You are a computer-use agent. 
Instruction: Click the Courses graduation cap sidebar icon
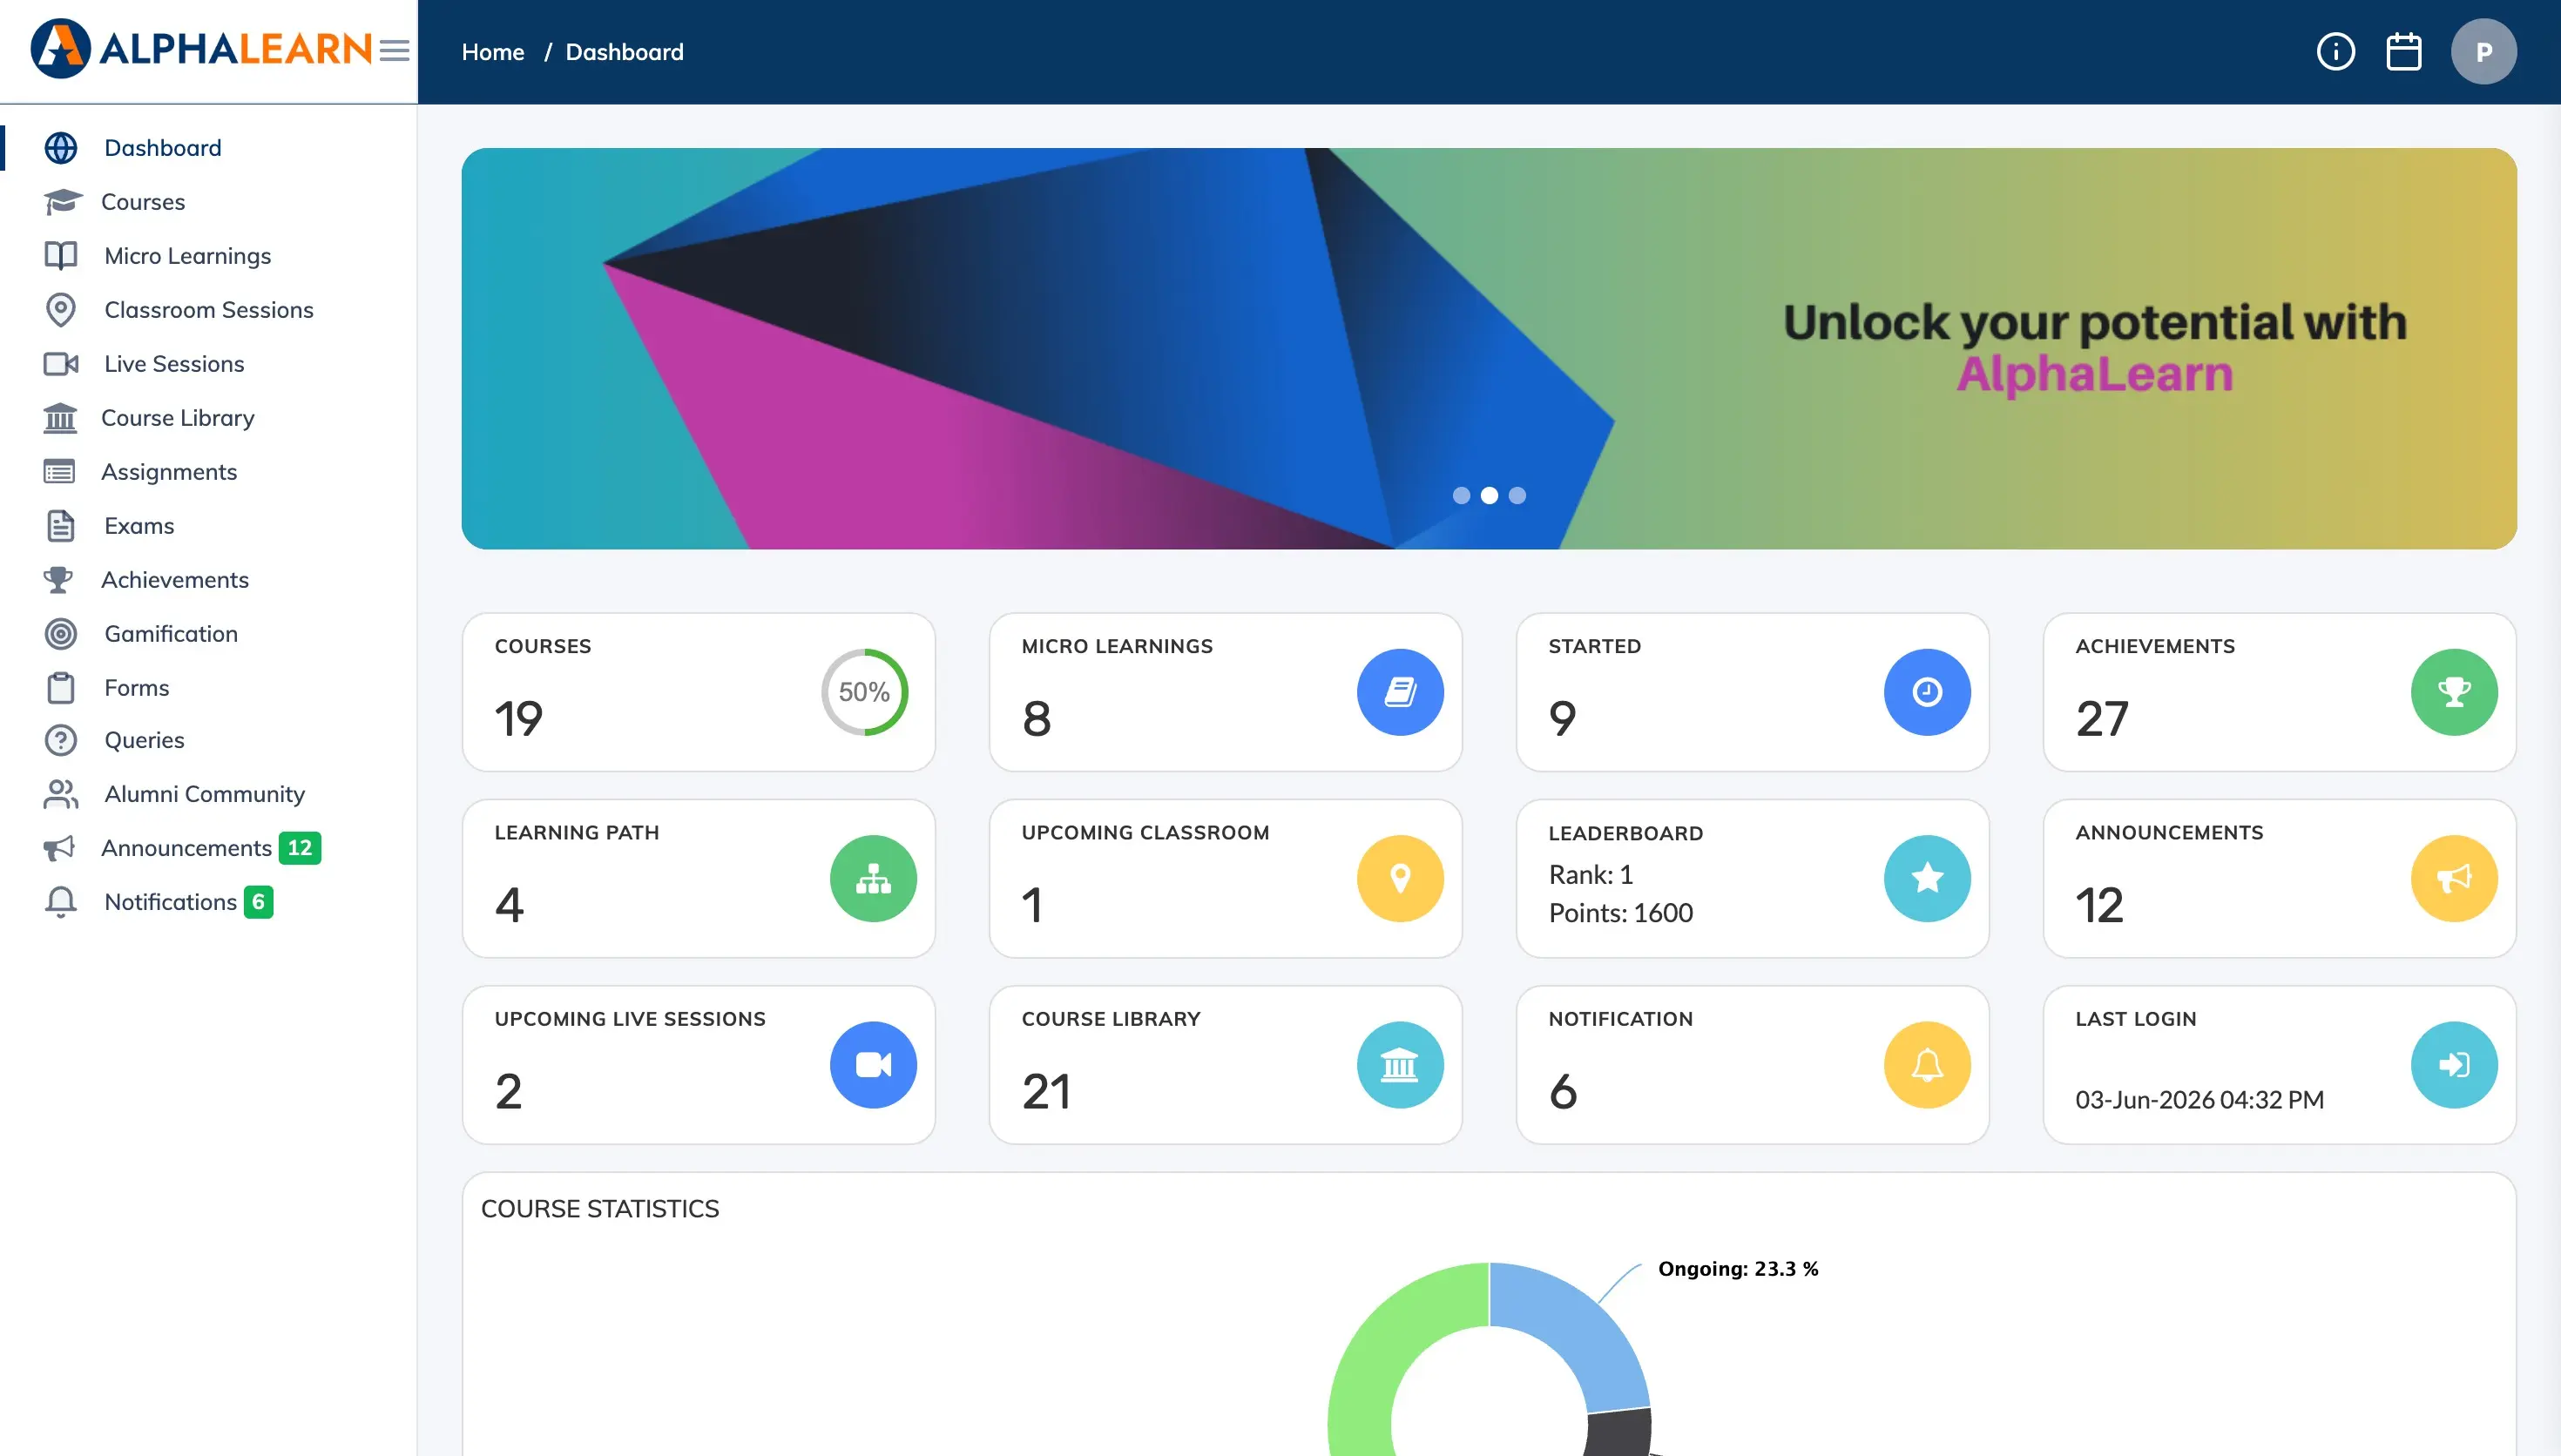[62, 202]
